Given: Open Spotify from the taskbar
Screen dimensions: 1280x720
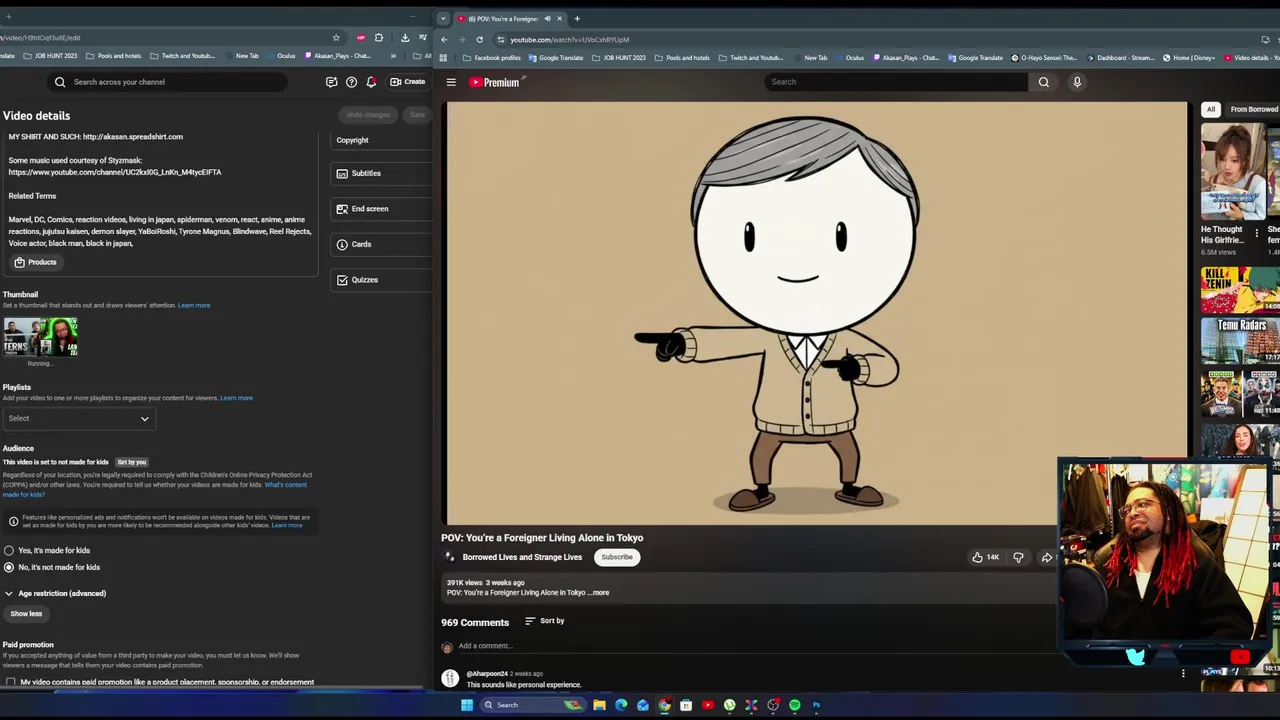Looking at the screenshot, I should [795, 705].
